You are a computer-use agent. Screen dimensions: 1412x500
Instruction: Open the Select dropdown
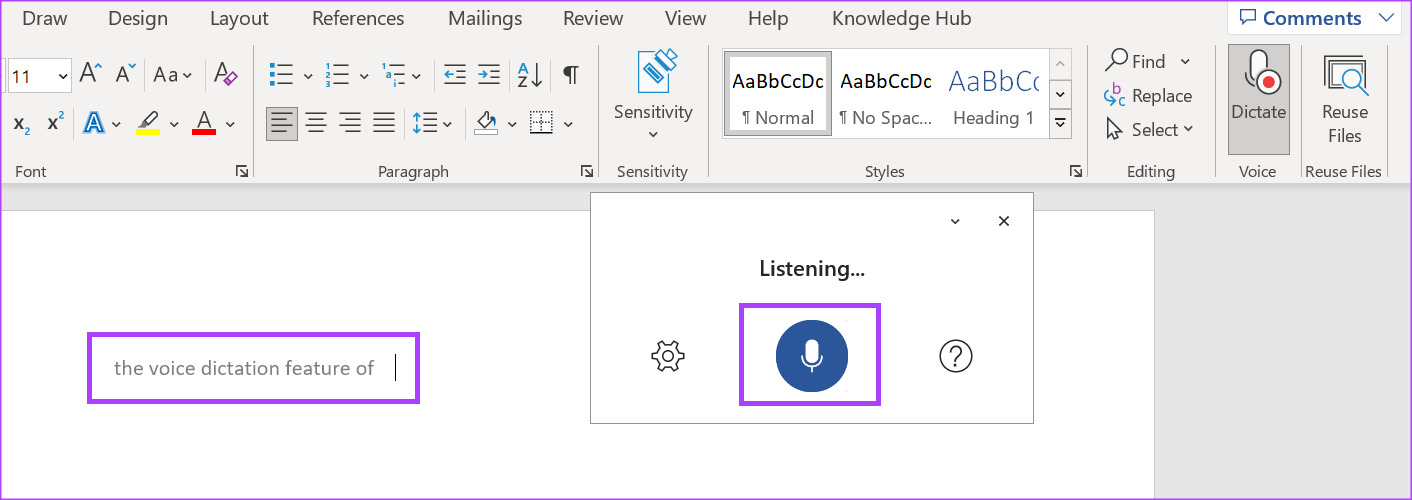(x=1150, y=129)
